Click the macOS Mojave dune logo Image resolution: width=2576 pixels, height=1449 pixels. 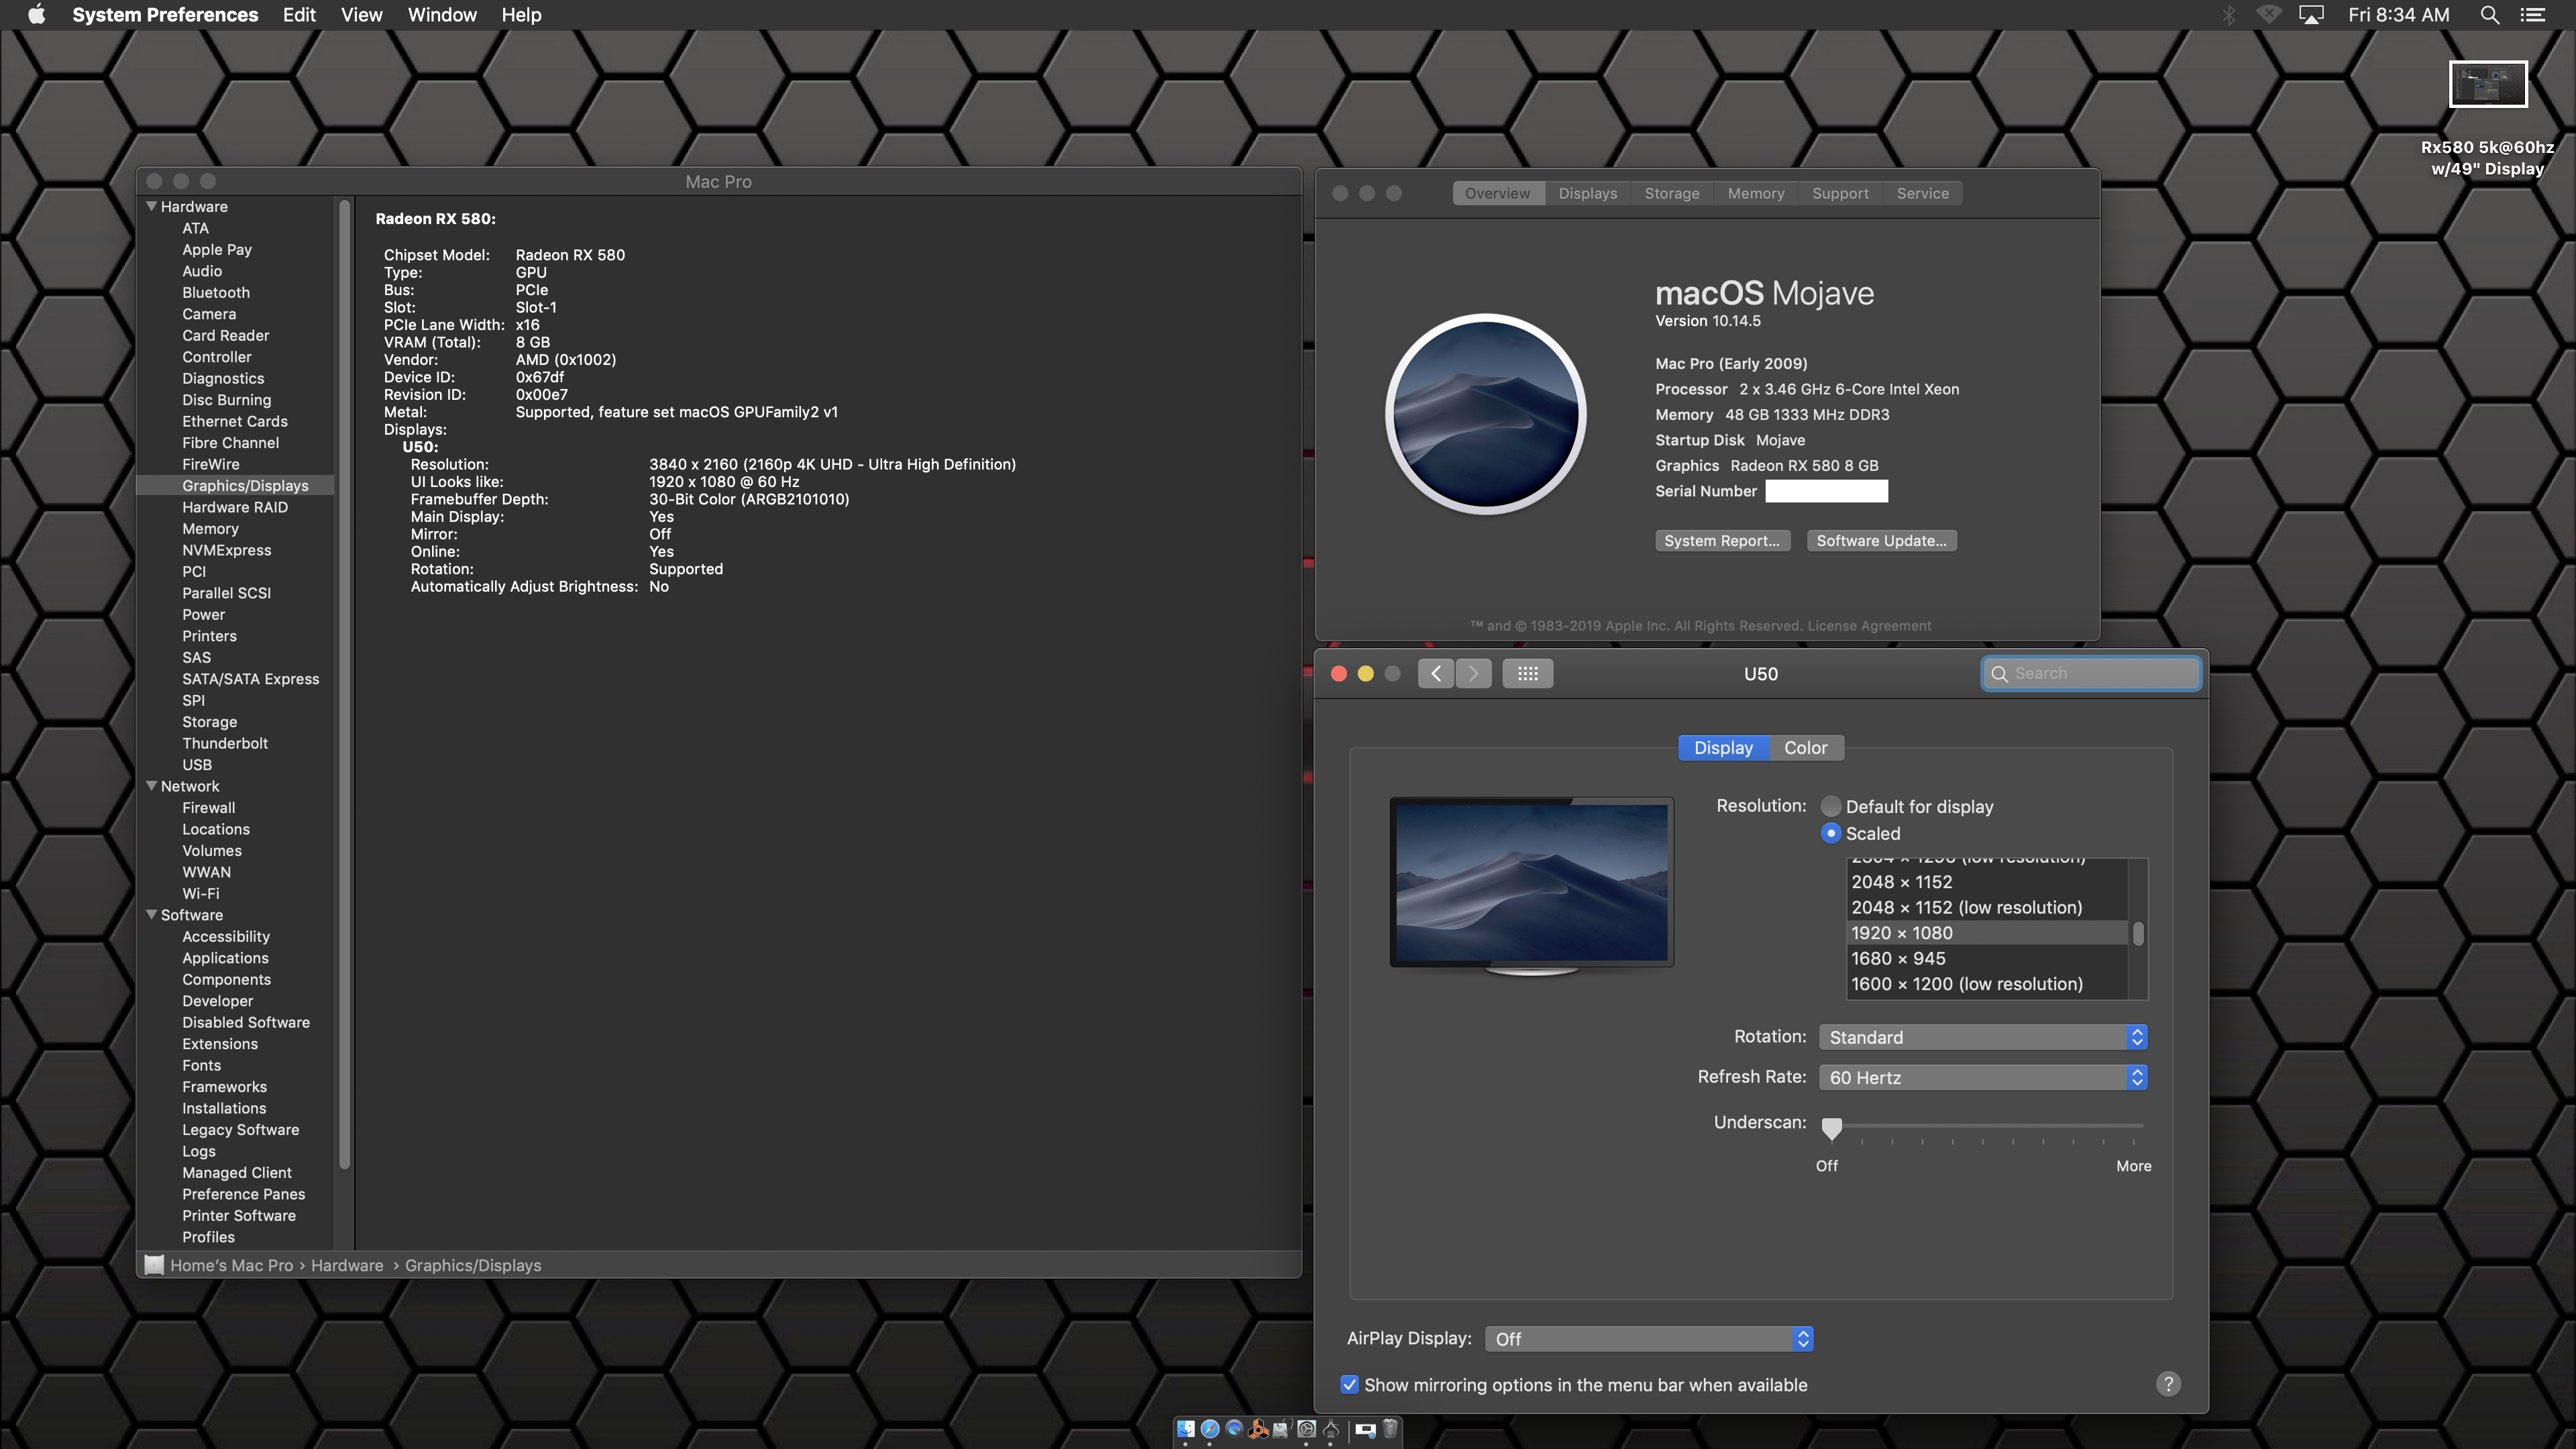coord(1486,414)
